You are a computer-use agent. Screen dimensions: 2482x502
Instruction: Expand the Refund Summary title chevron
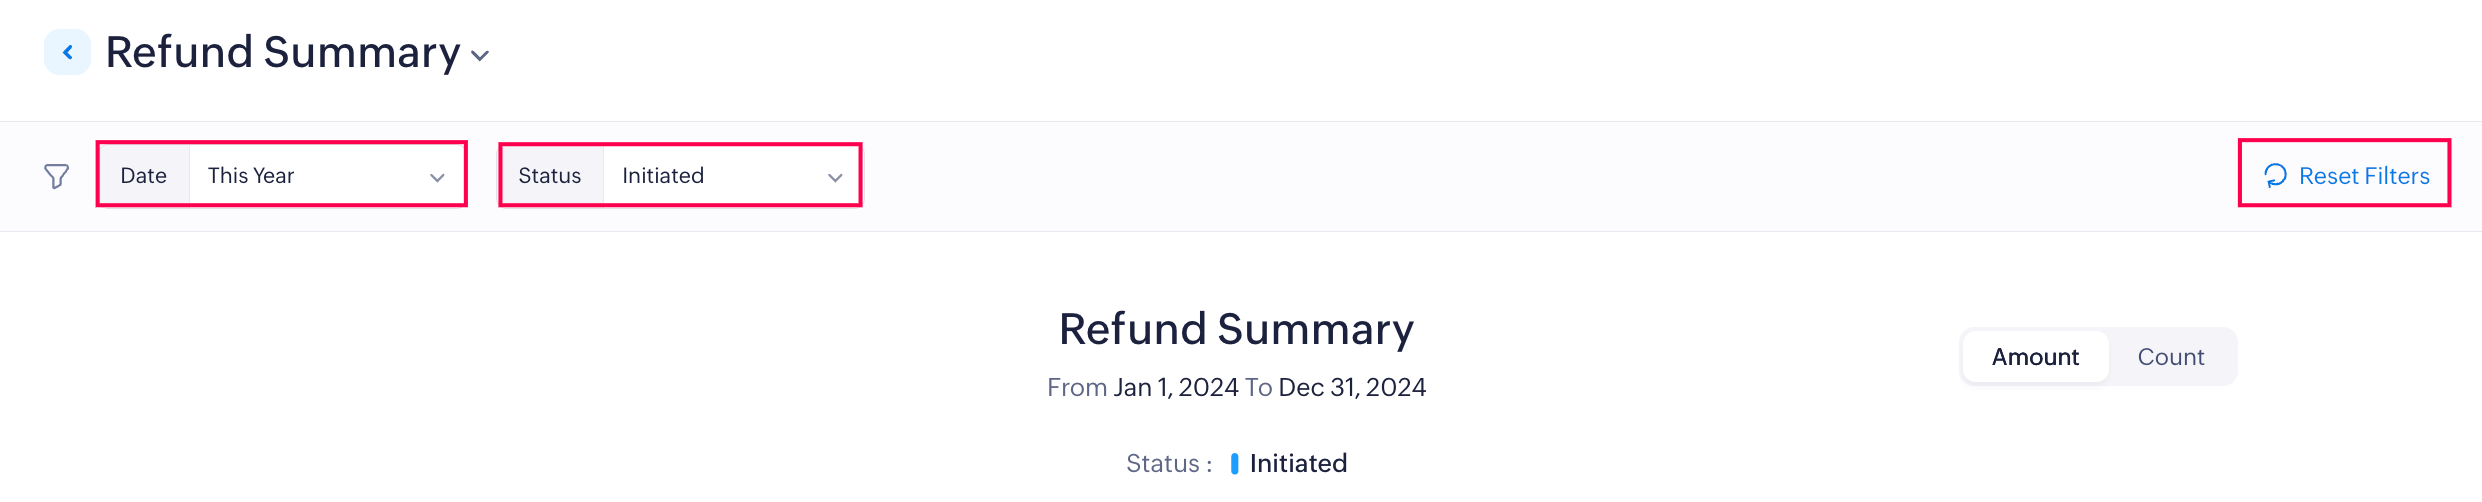[480, 56]
